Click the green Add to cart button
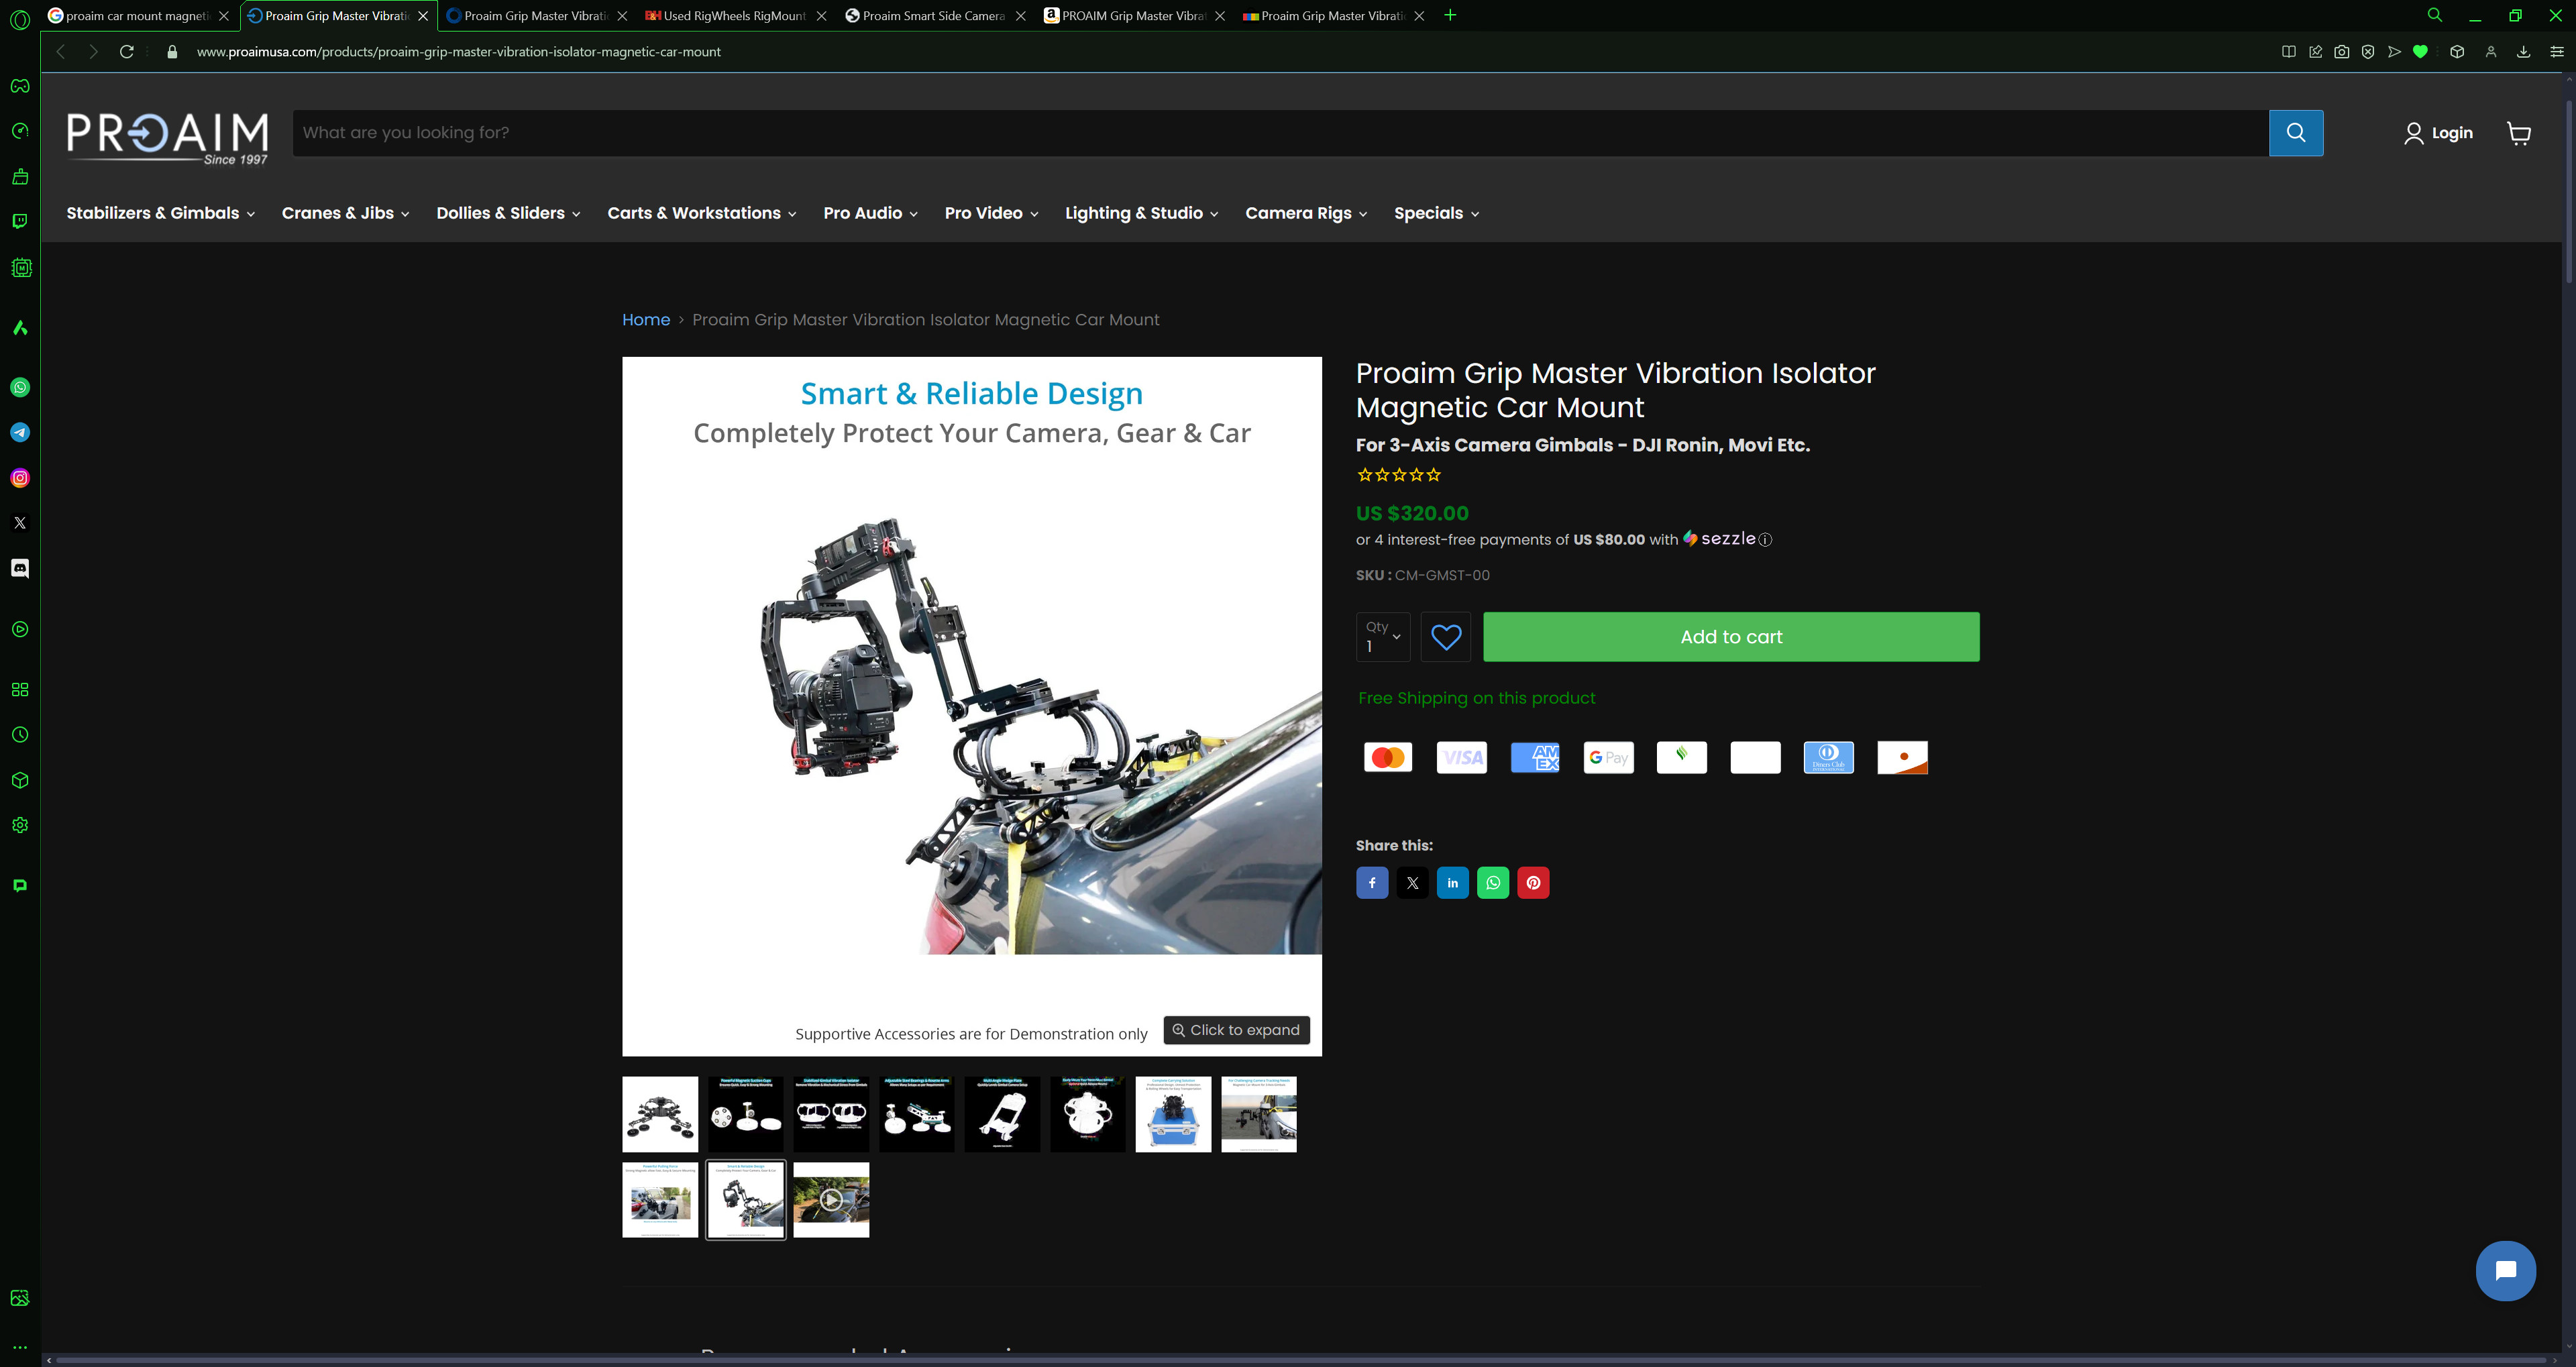 point(1731,637)
